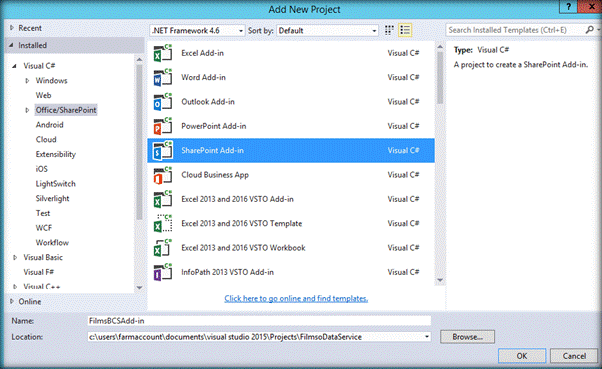Select the Windows category label

(x=51, y=81)
